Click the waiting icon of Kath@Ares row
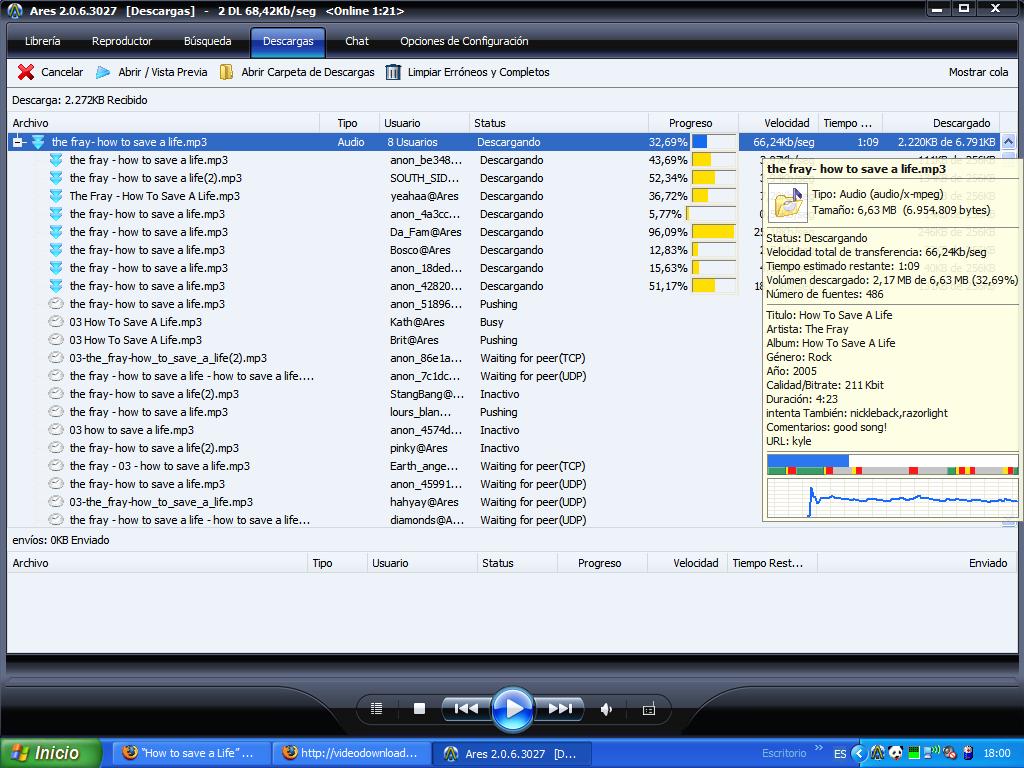The image size is (1024, 768). 56,322
